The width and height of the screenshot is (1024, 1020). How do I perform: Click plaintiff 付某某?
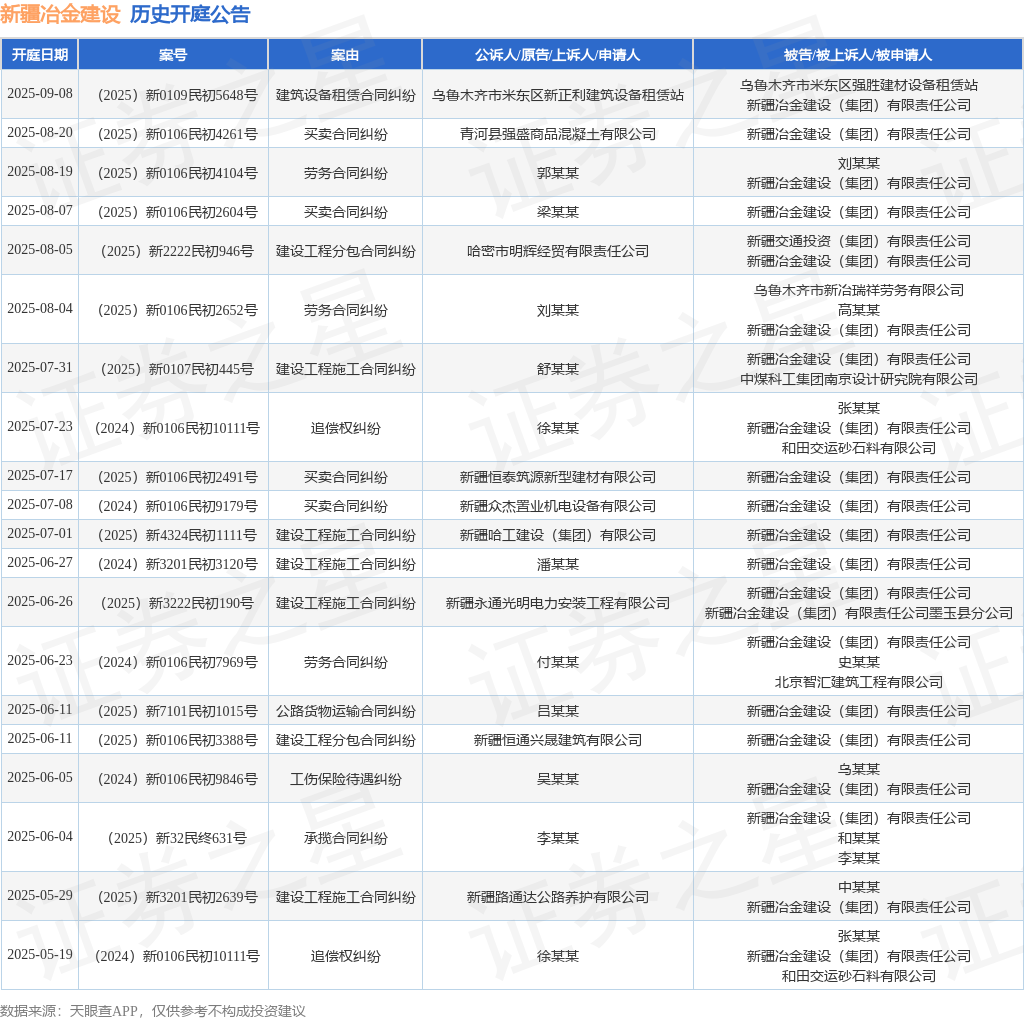(x=558, y=663)
